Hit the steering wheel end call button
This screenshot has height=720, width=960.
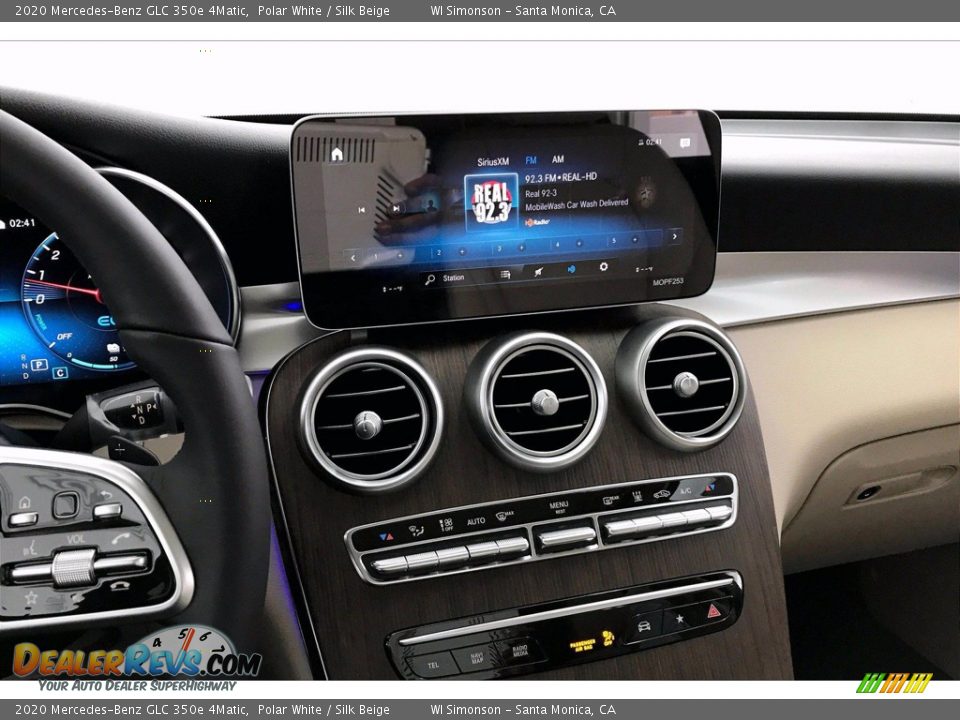click(x=120, y=586)
